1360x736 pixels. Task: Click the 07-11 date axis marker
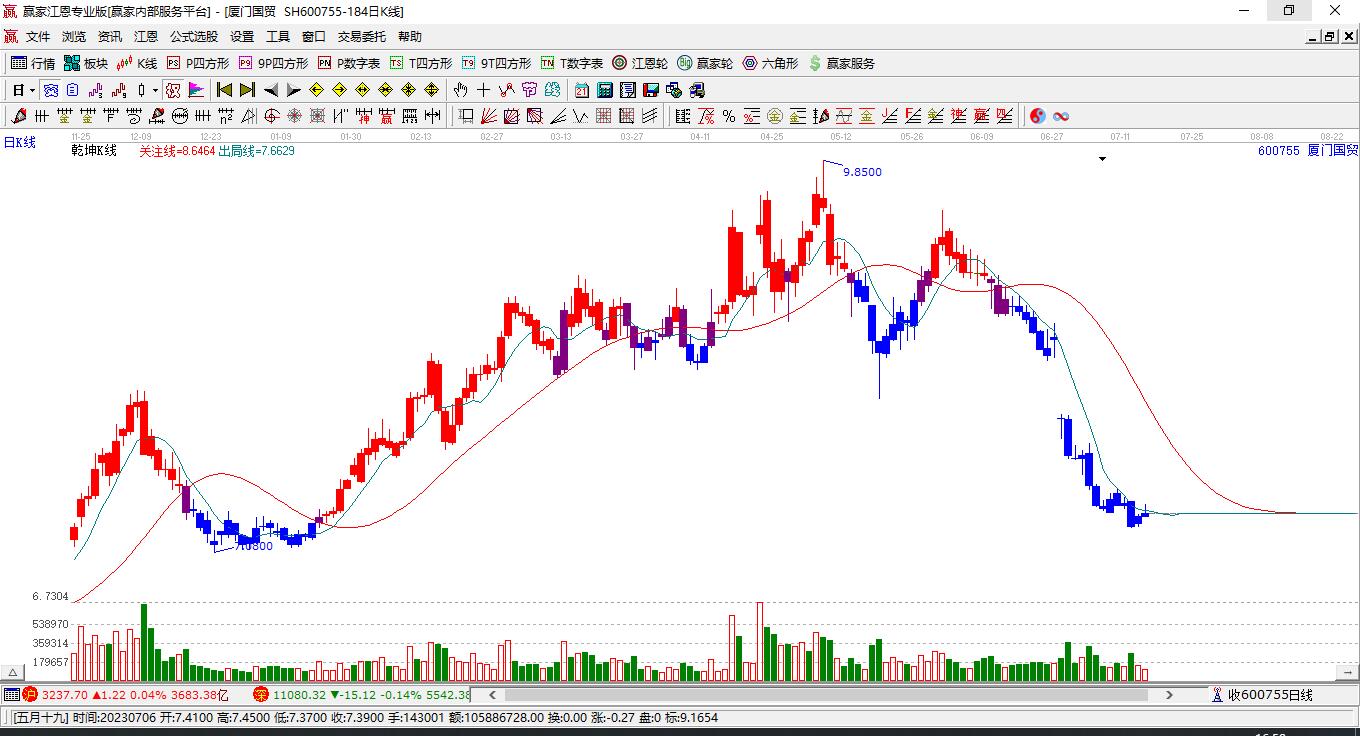point(1120,136)
